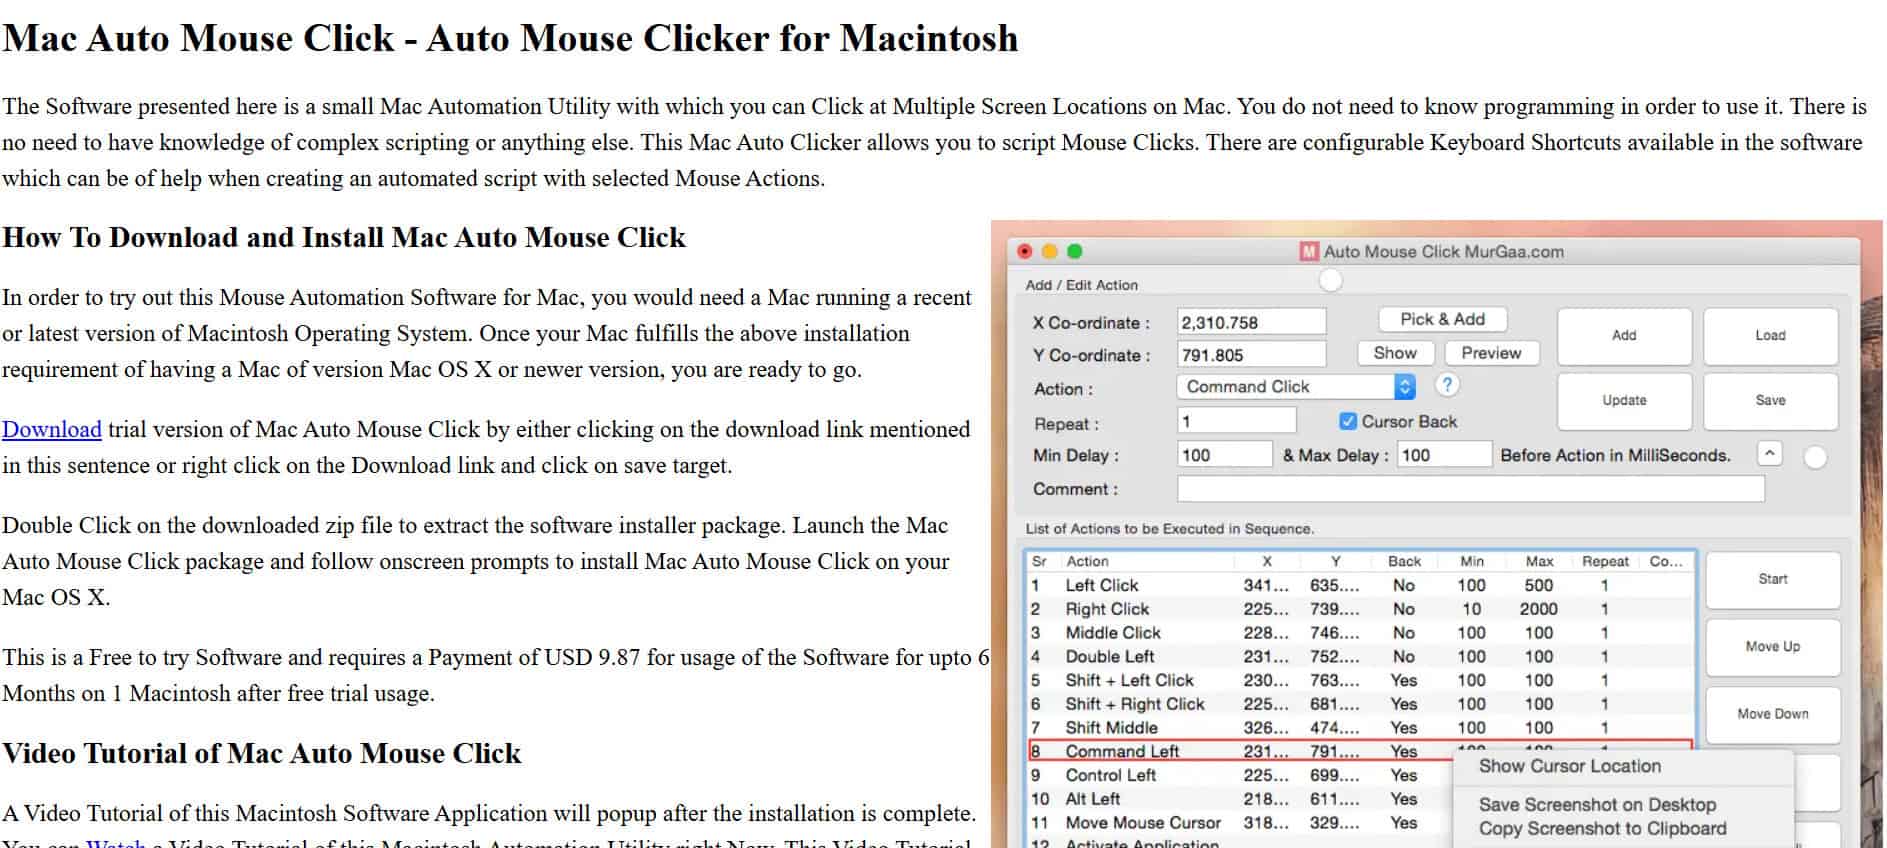Viewport: 1887px width, 848px height.
Task: Click the Max column header
Action: (1539, 561)
